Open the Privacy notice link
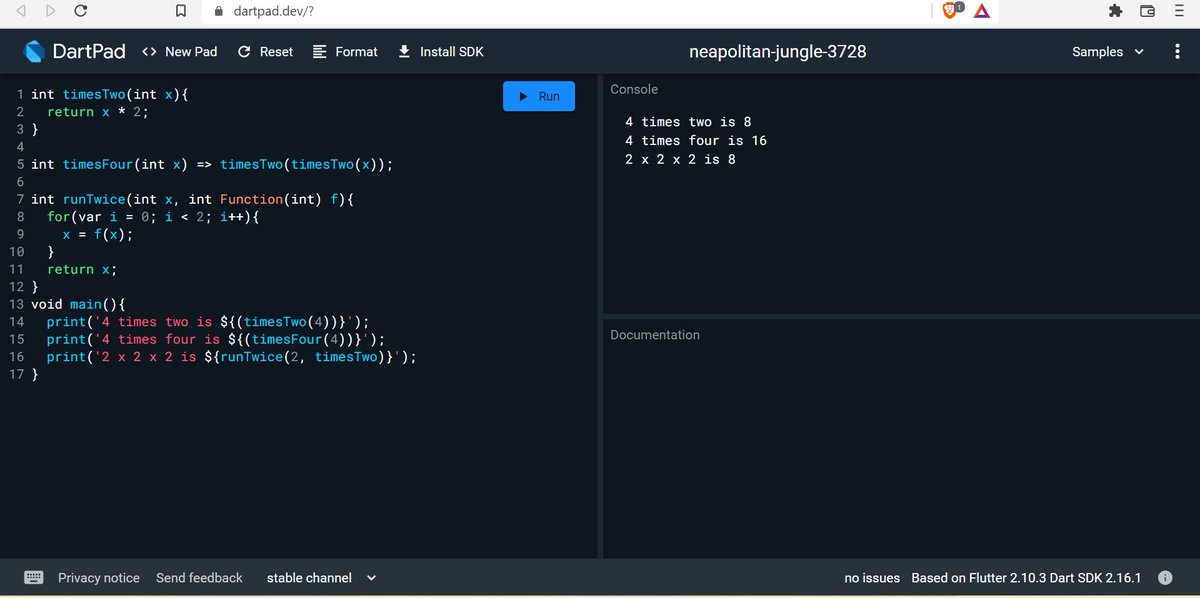This screenshot has height=598, width=1200. (99, 578)
